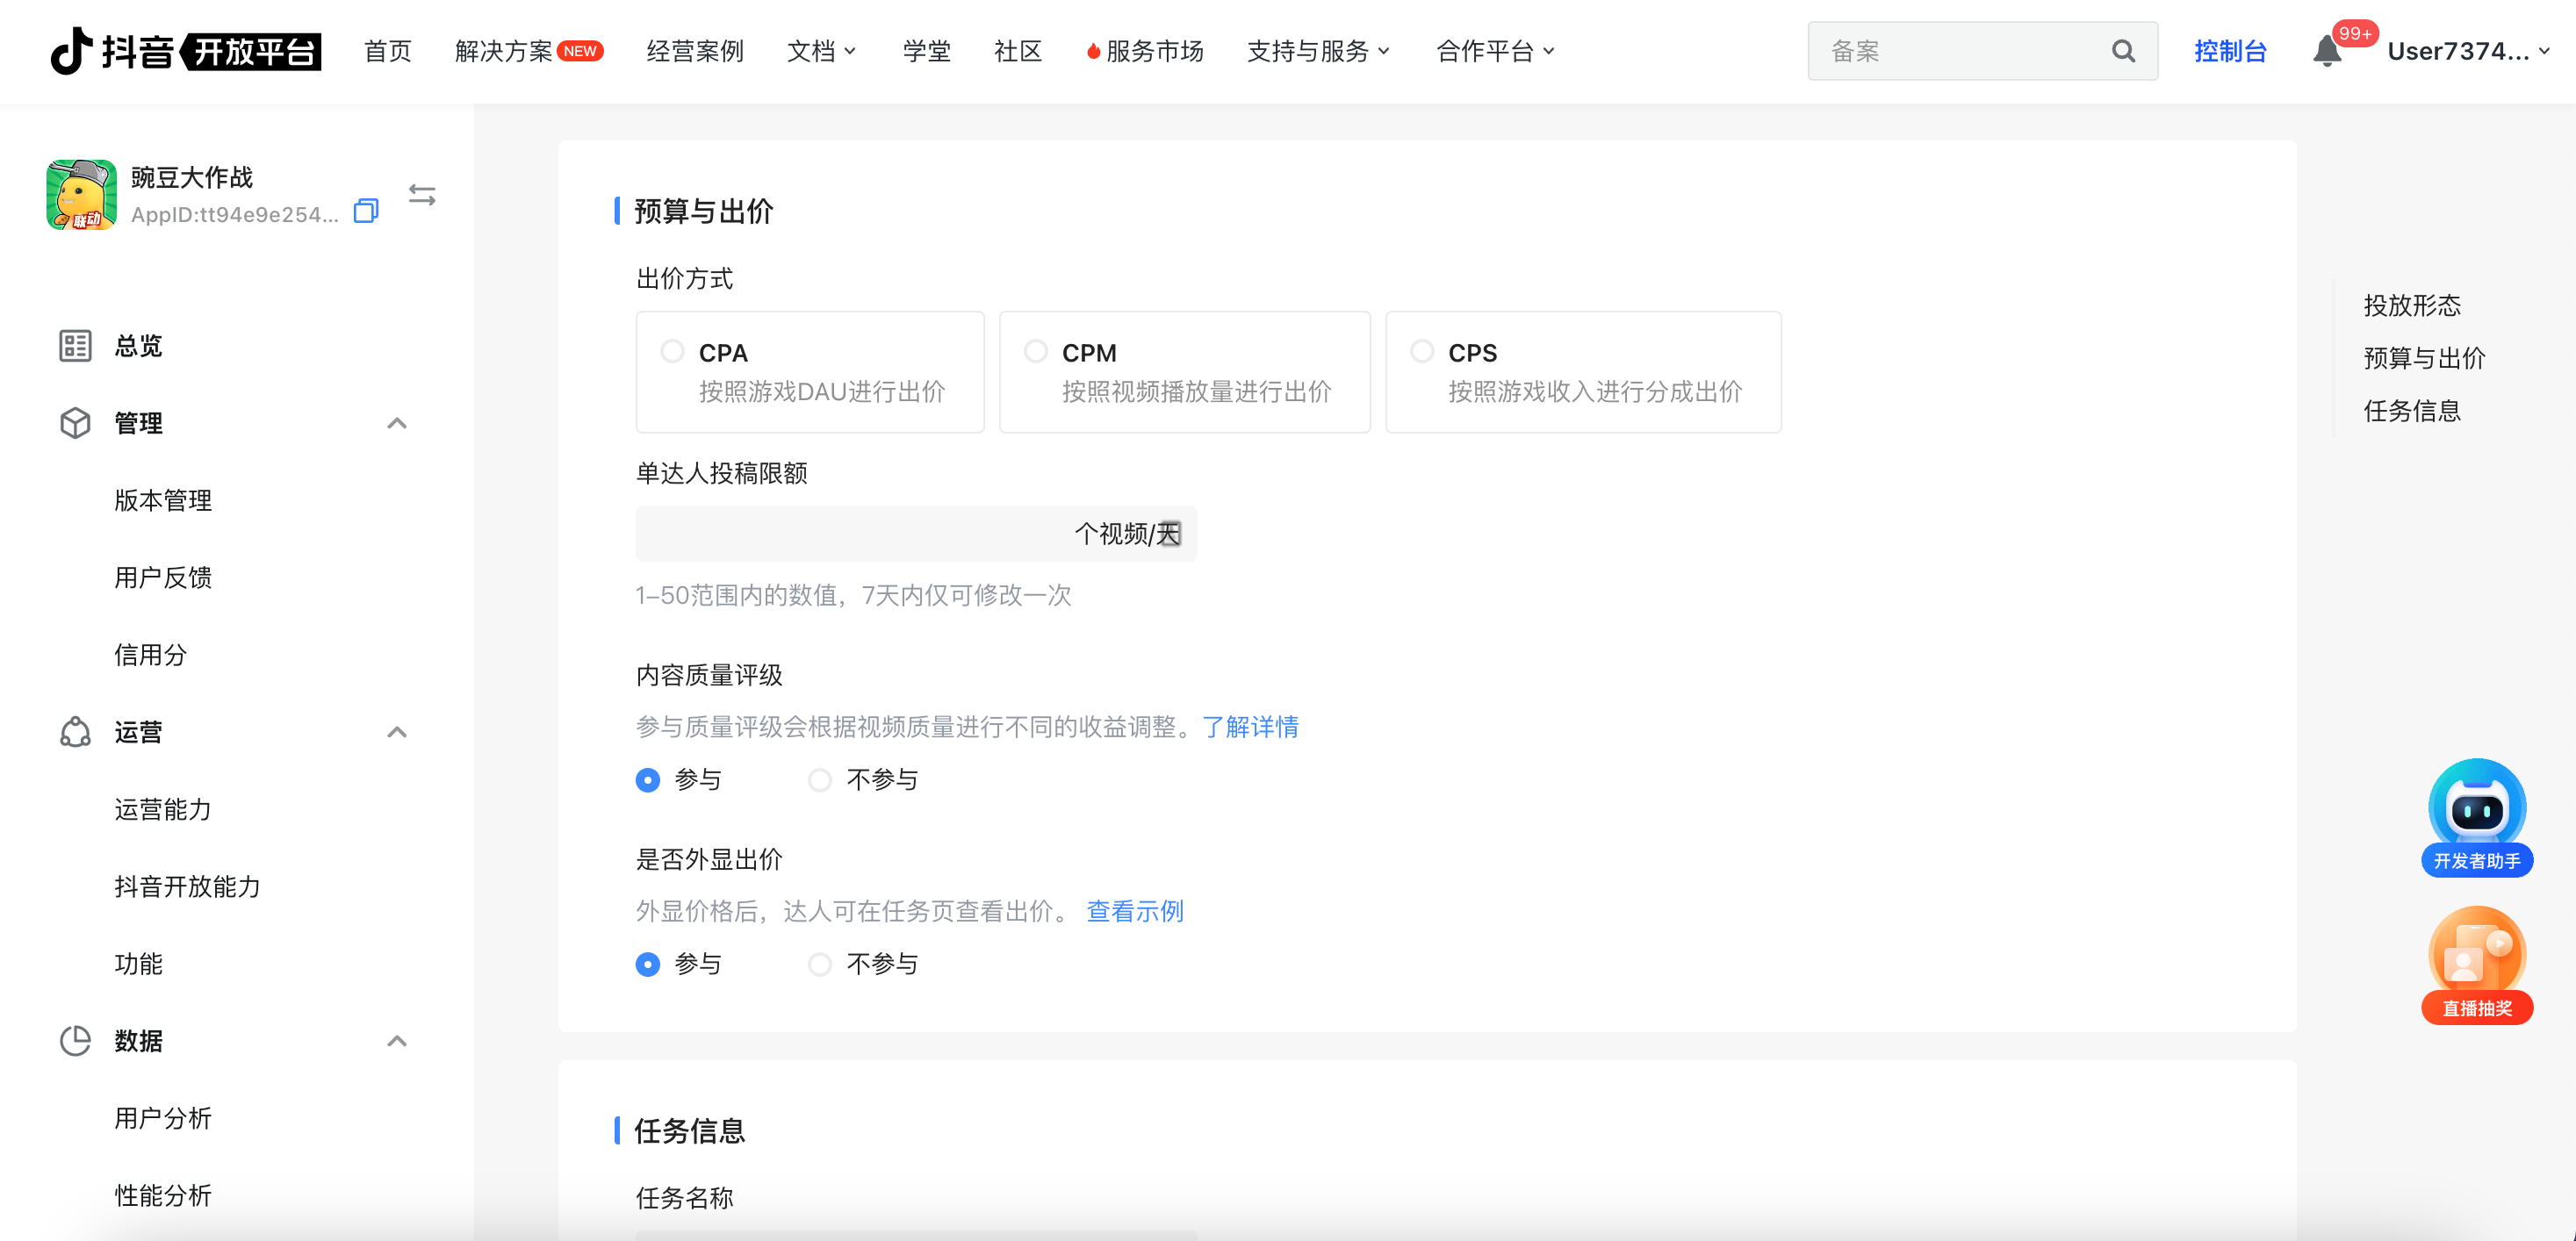Open 学堂 in the top nav
This screenshot has height=1241, width=2576.
[927, 51]
